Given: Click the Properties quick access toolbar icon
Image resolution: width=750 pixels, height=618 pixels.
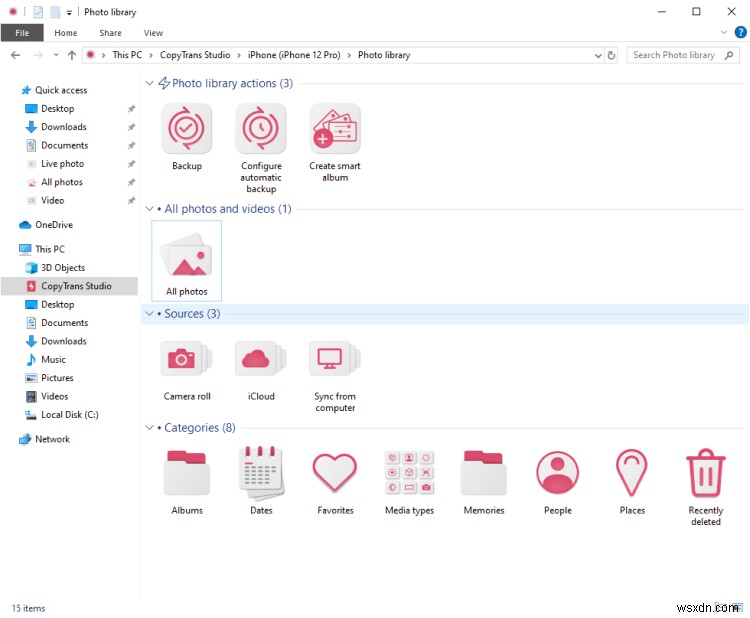Looking at the screenshot, I should pyautogui.click(x=38, y=12).
